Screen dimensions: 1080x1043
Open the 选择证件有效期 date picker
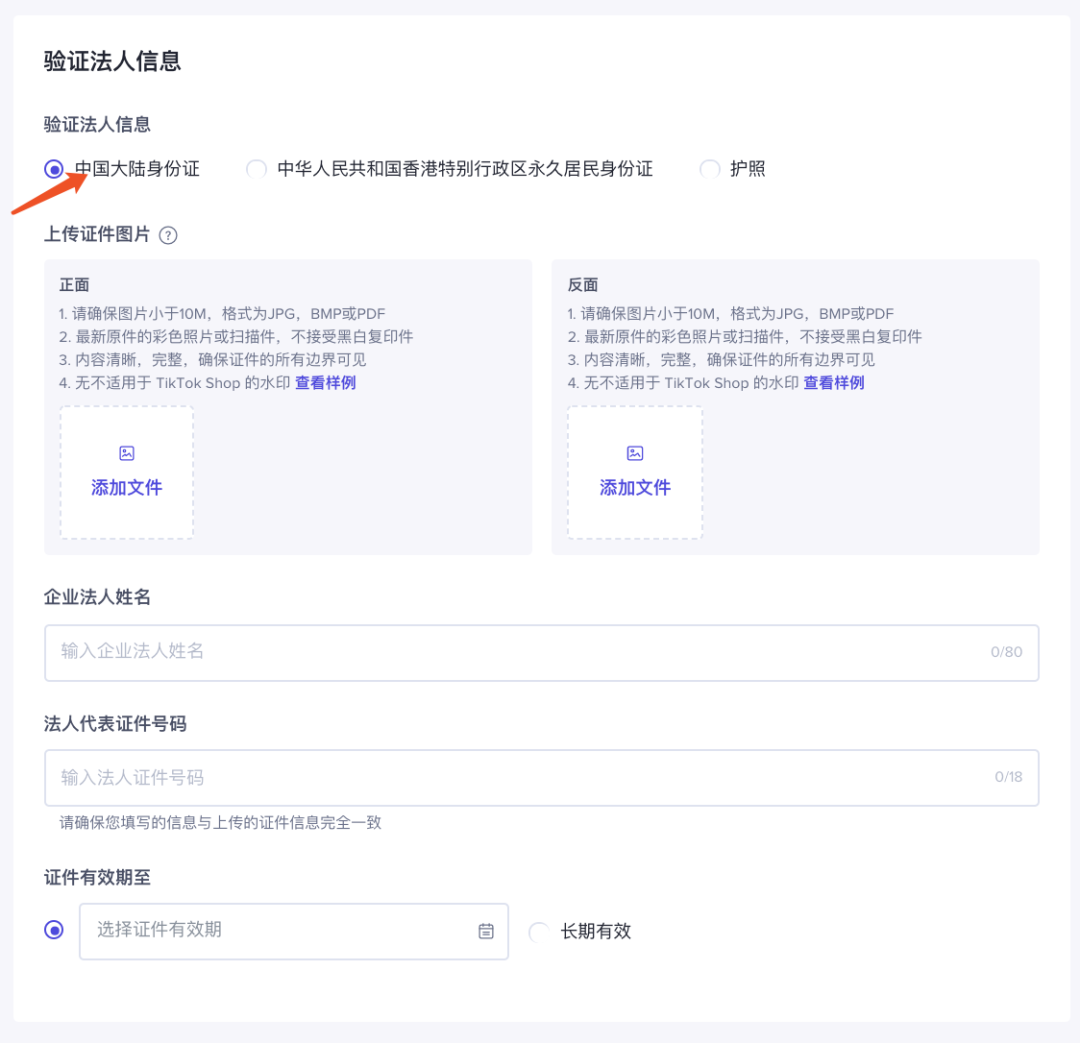[x=250, y=931]
